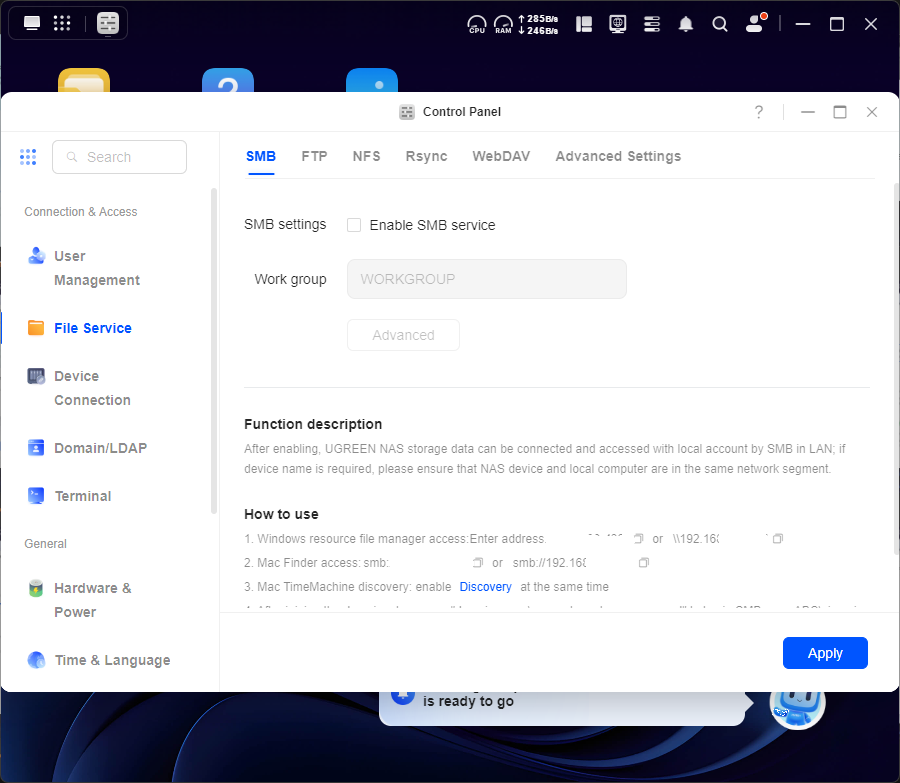Screen dimensions: 900x783
Task: Open the notifications bell in top bar
Action: point(686,24)
